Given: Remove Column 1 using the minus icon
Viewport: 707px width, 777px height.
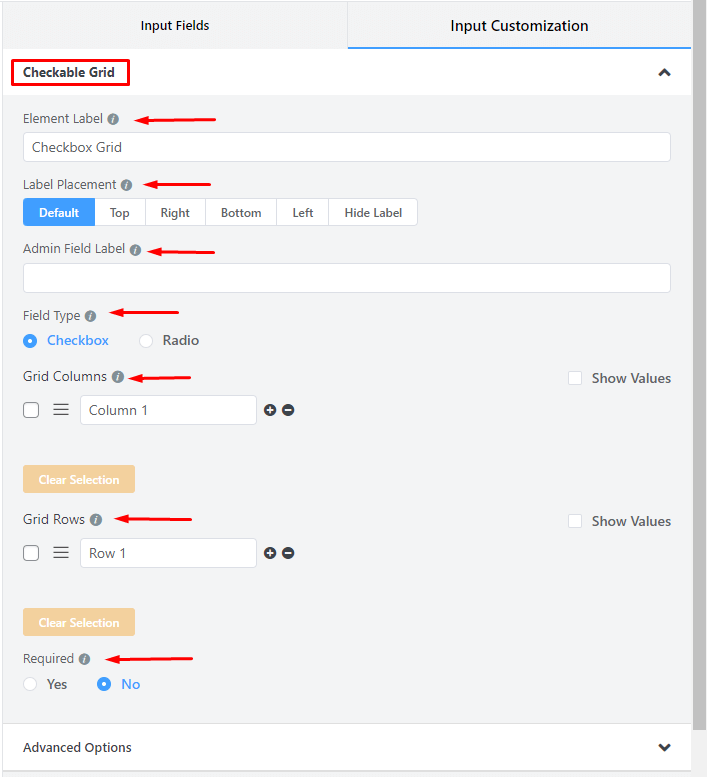Looking at the screenshot, I should point(288,410).
